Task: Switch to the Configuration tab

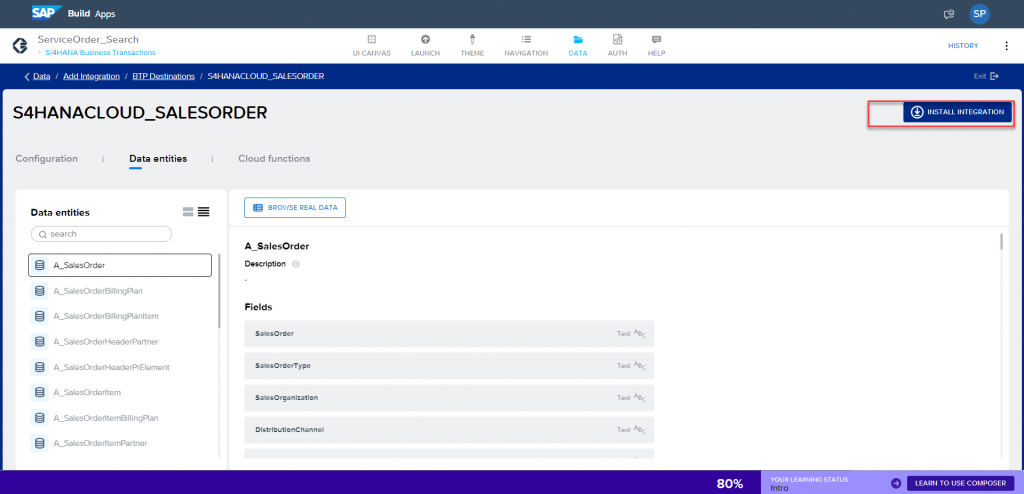Action: coord(46,159)
